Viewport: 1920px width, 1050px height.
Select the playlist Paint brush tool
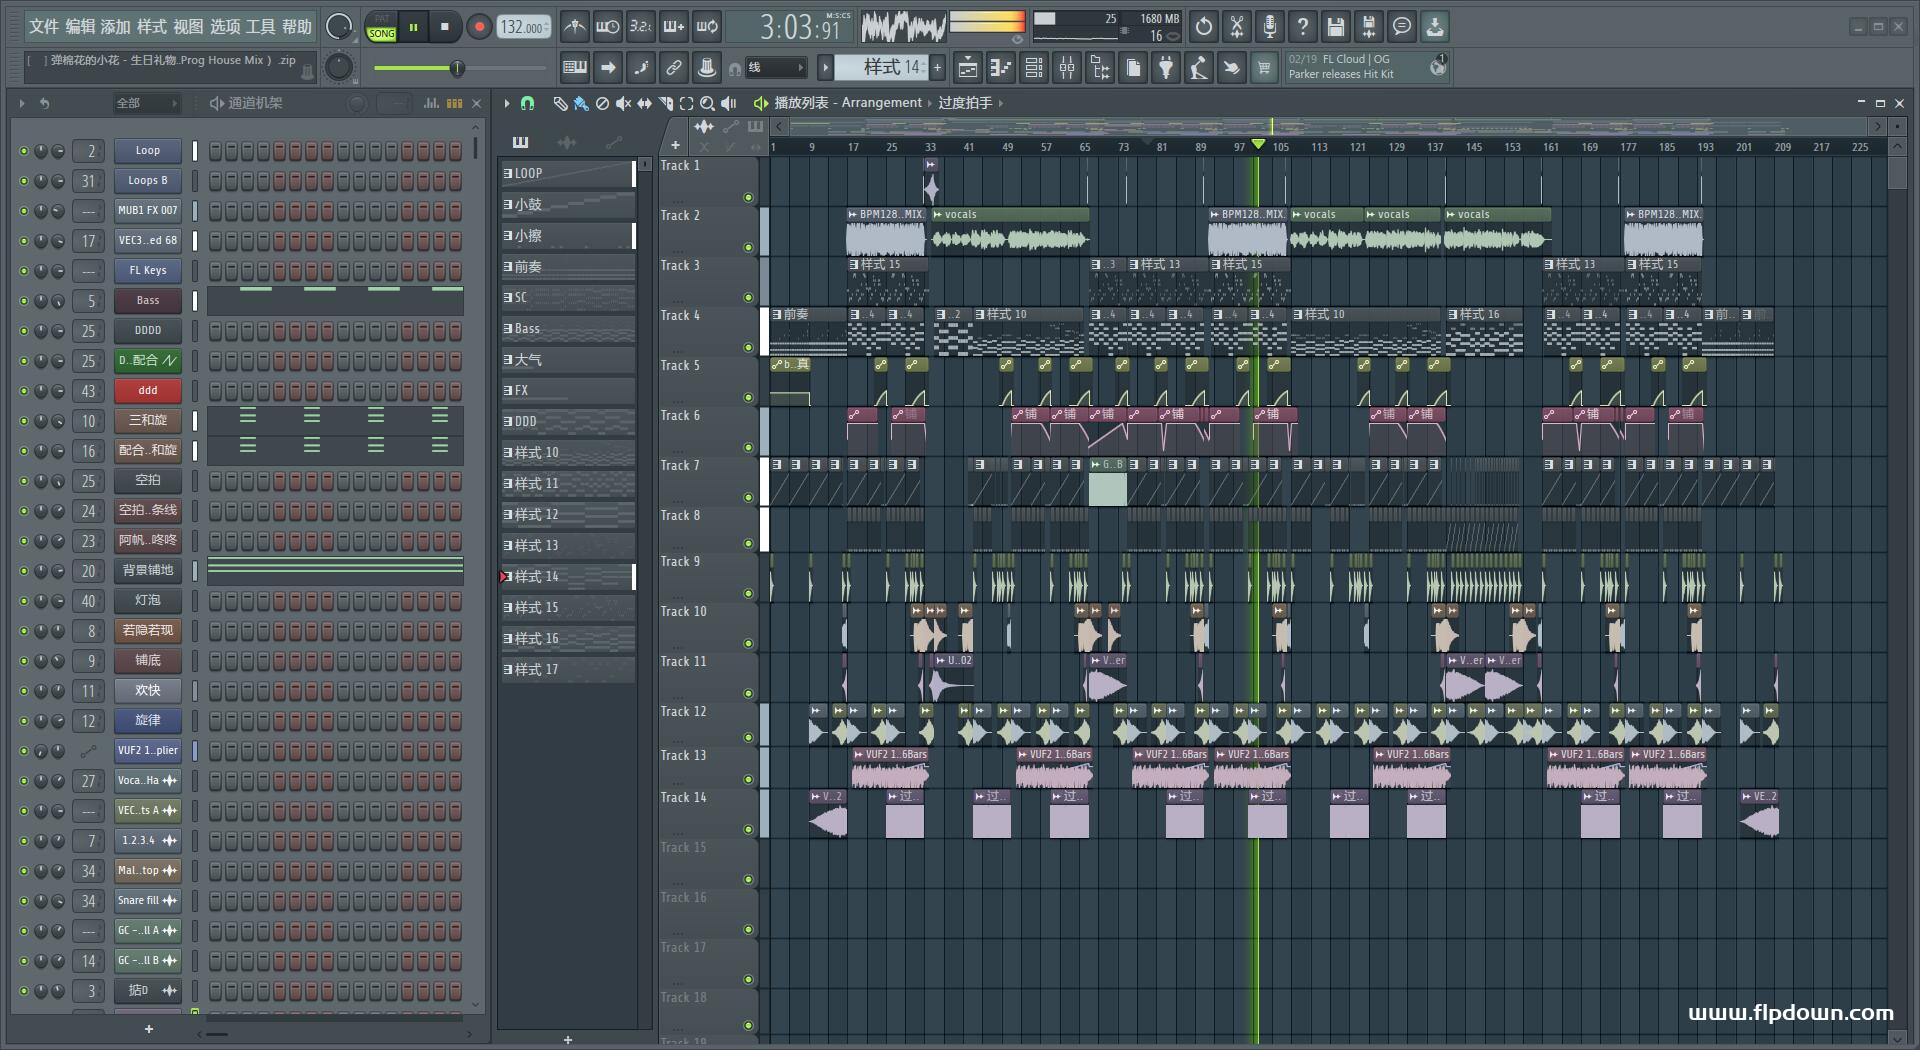(581, 103)
